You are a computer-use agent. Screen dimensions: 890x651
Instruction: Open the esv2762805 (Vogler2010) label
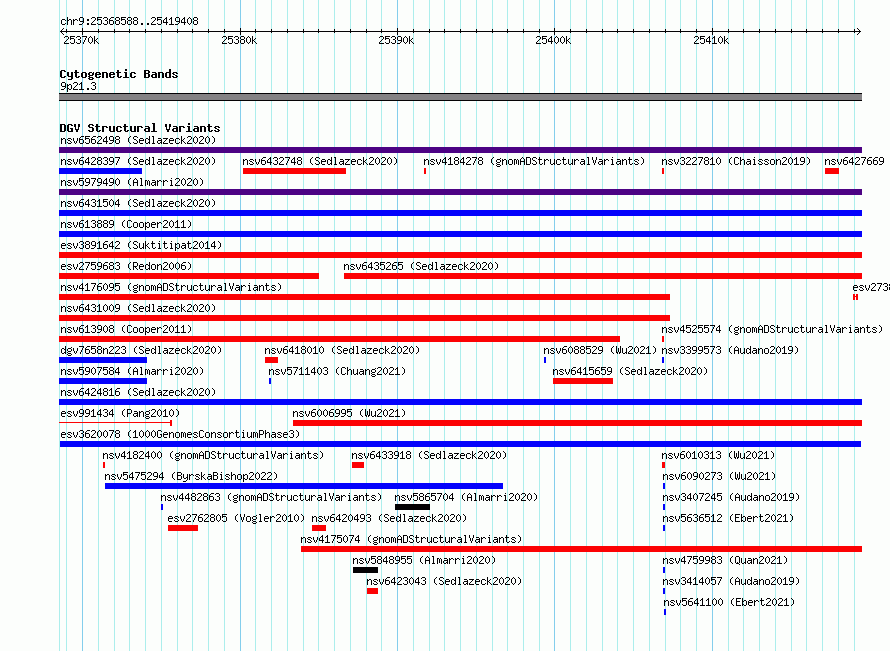[x=236, y=518]
